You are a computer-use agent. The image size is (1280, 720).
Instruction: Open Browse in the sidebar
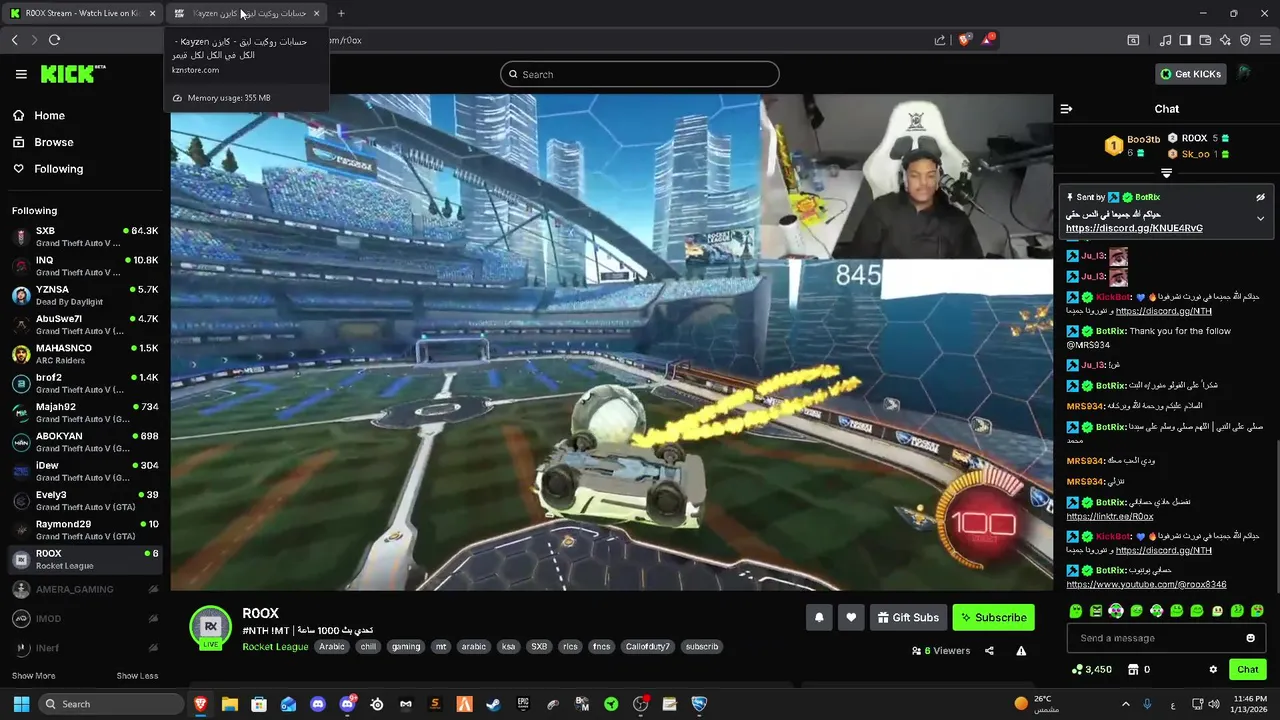coord(53,142)
